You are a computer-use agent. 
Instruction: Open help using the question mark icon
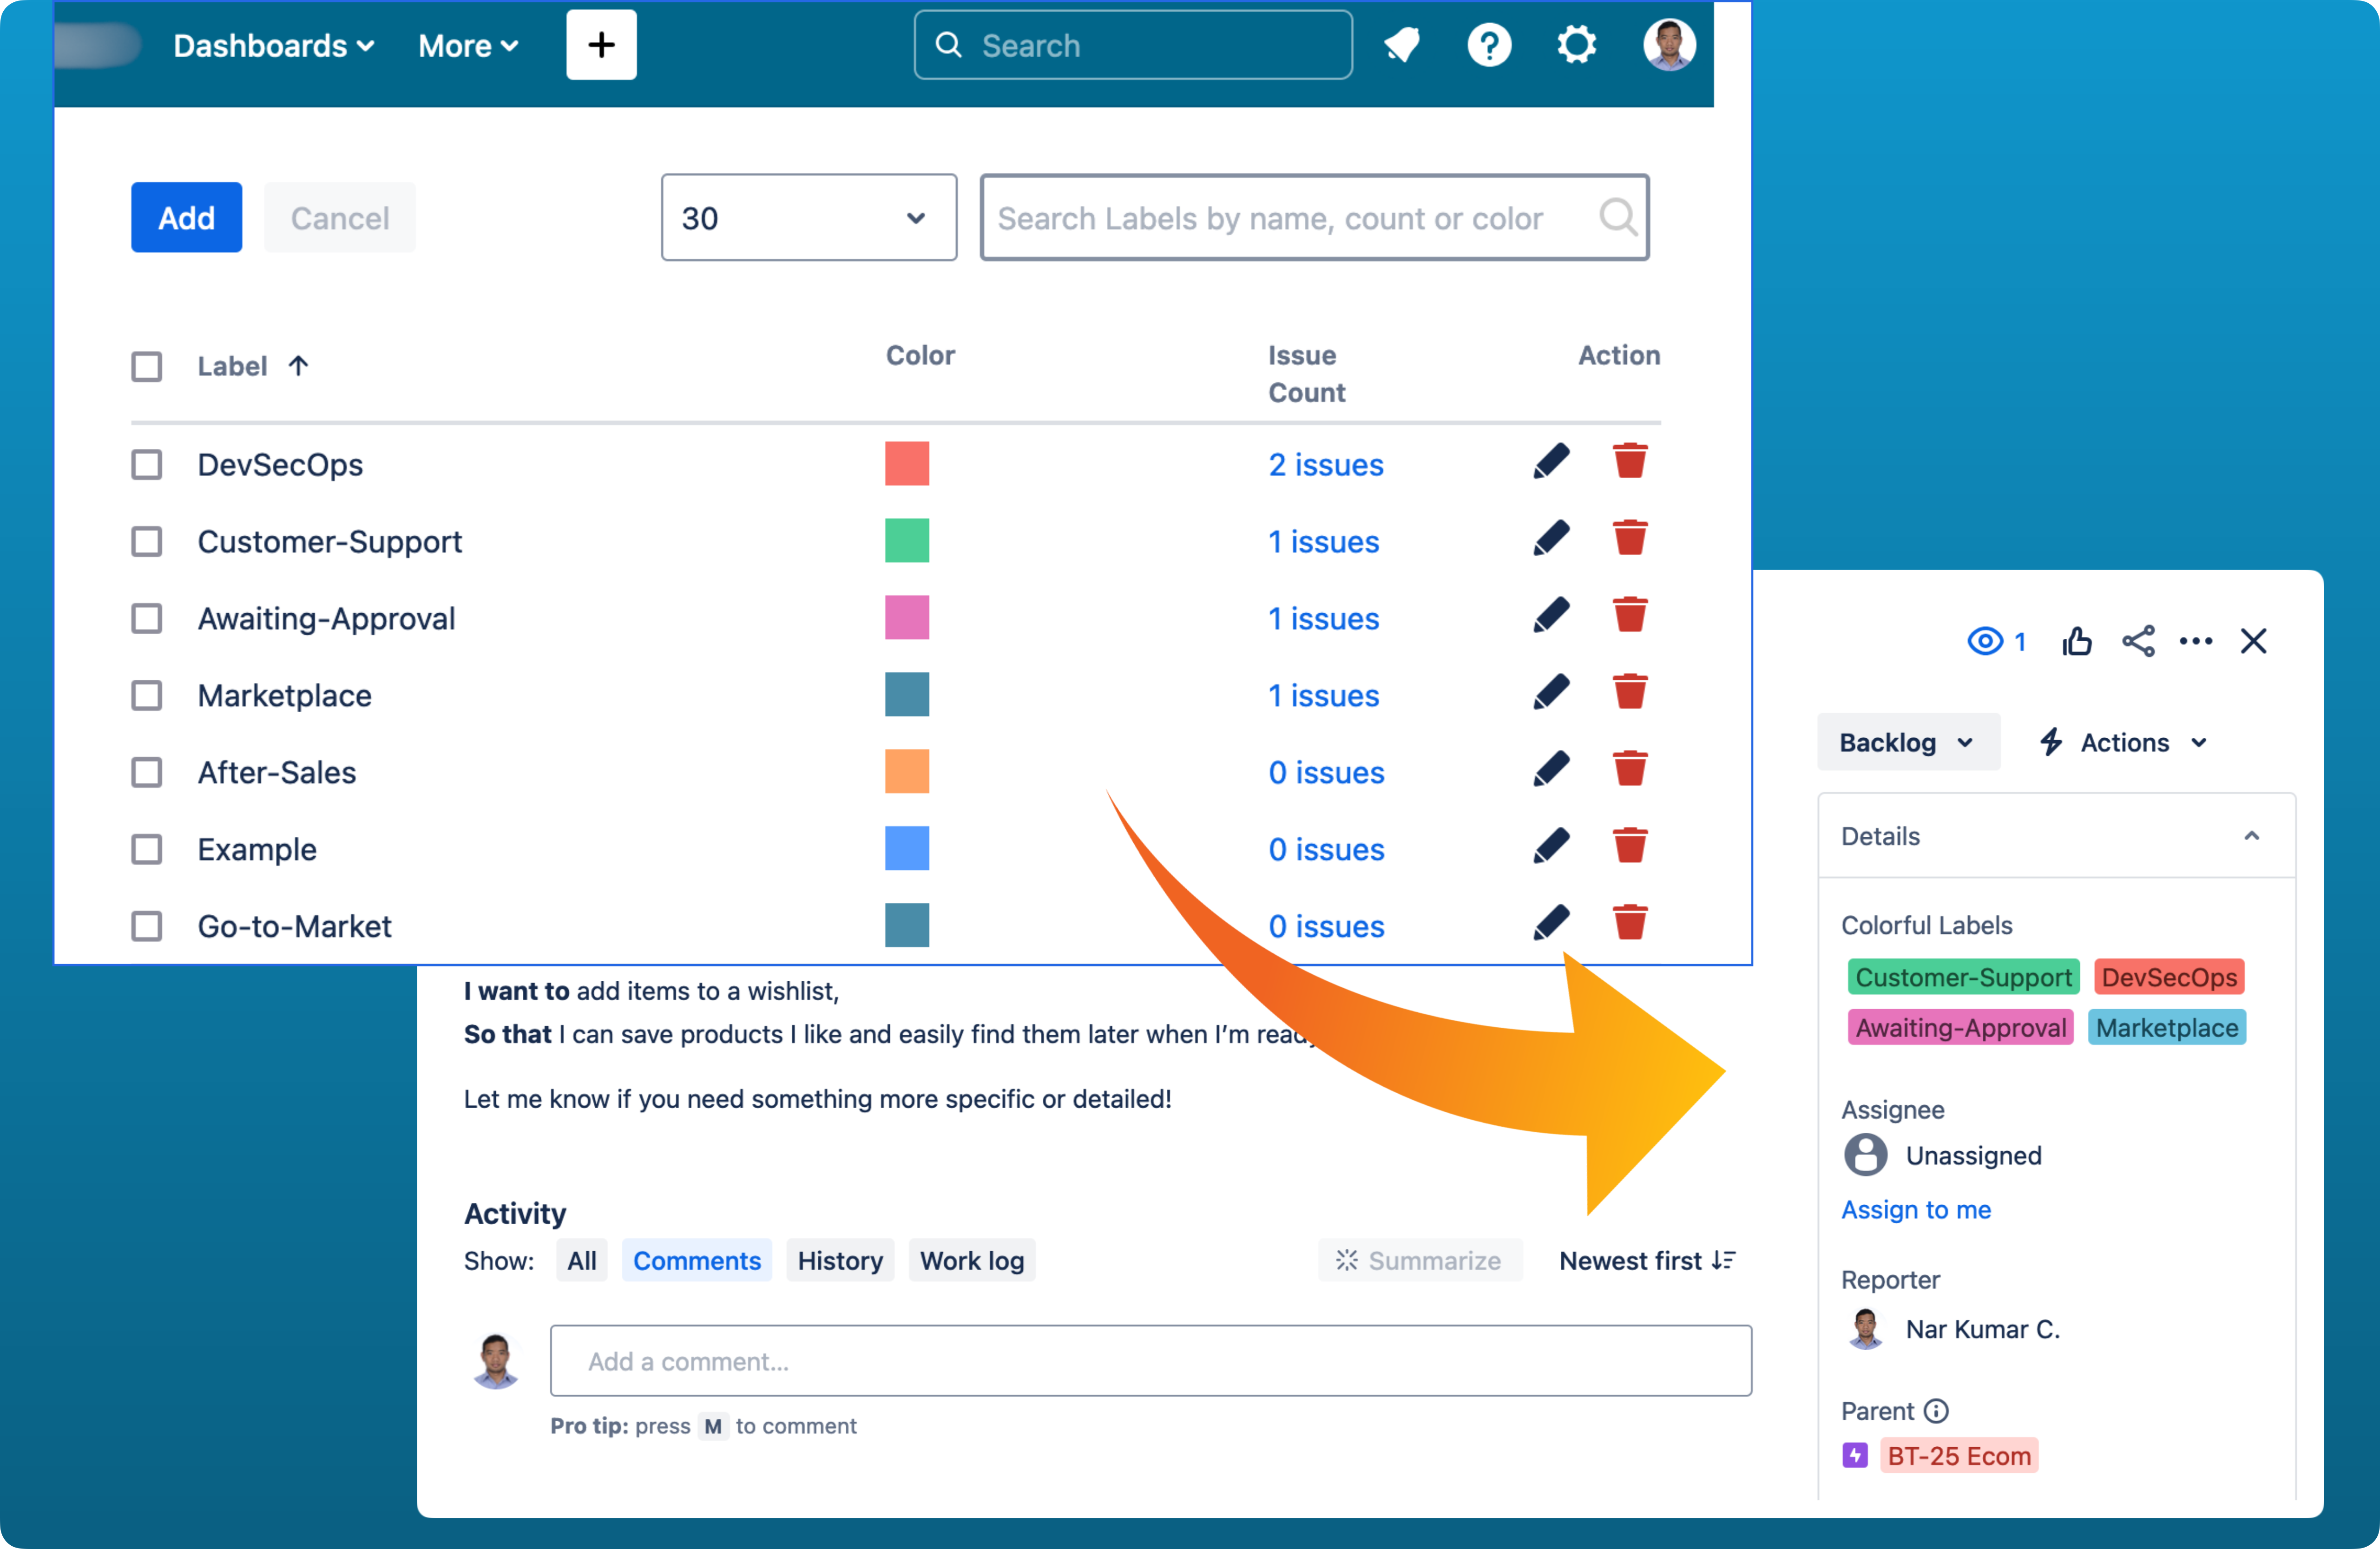point(1489,44)
